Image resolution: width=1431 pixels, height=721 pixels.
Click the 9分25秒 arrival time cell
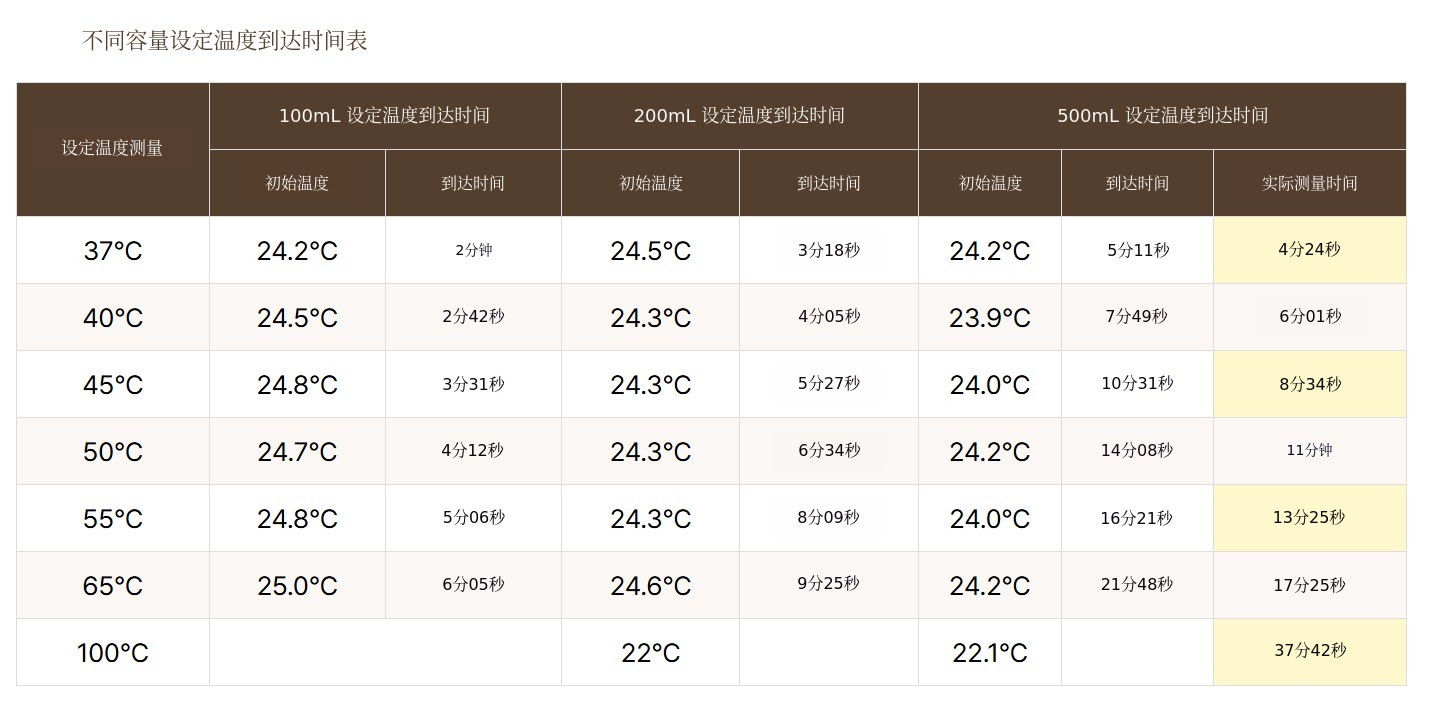tap(828, 584)
